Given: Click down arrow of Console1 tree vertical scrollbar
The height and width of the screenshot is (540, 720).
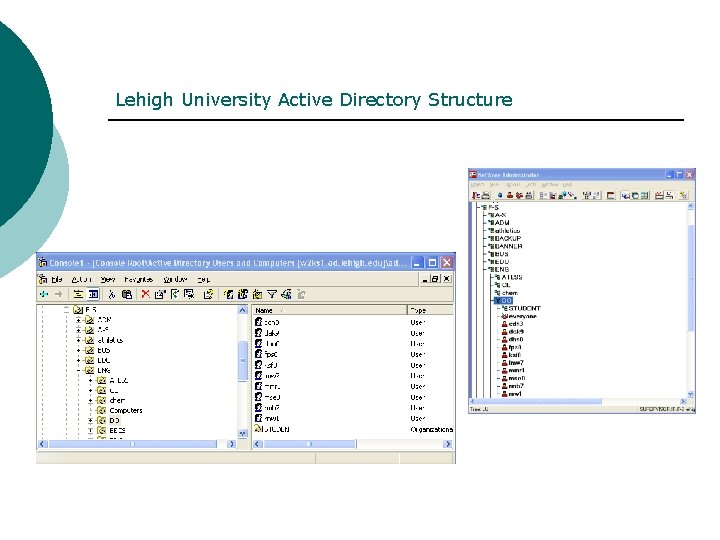Looking at the screenshot, I should tap(243, 433).
